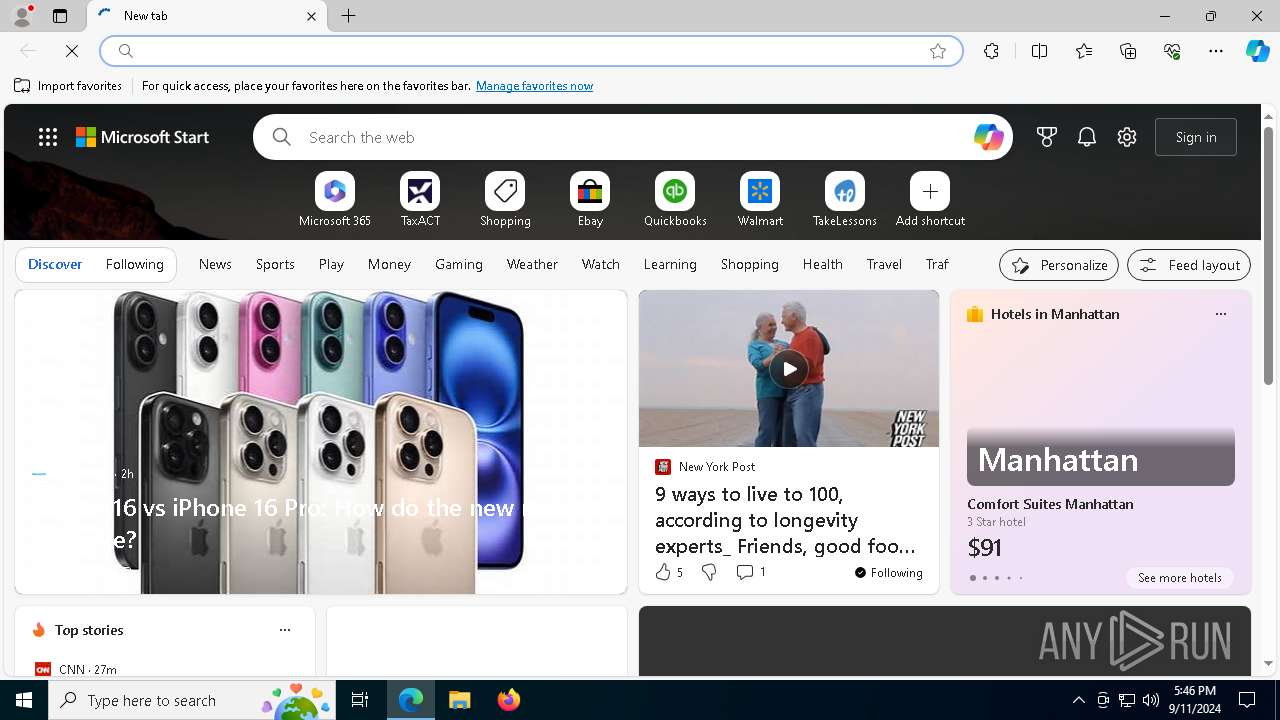The height and width of the screenshot is (720, 1280).
Task: Open the Walmart shortcut
Action: click(760, 200)
